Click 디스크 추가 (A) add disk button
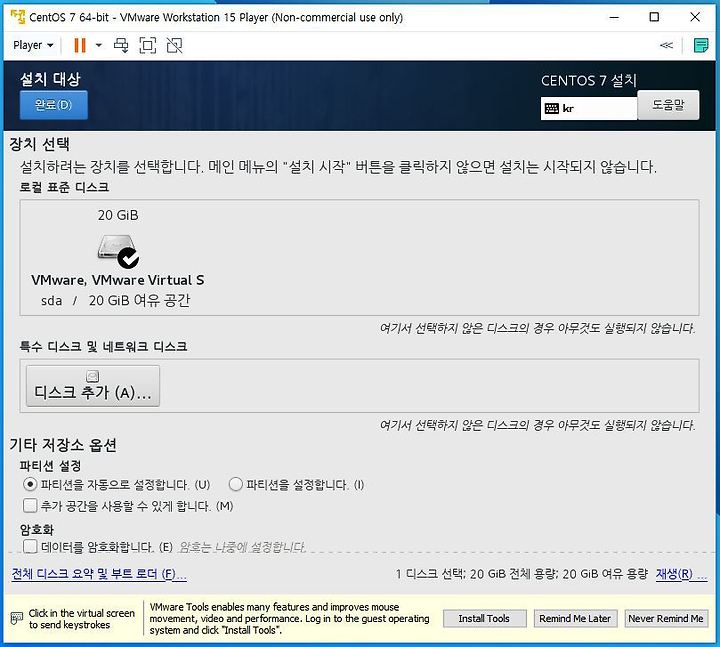 click(93, 386)
